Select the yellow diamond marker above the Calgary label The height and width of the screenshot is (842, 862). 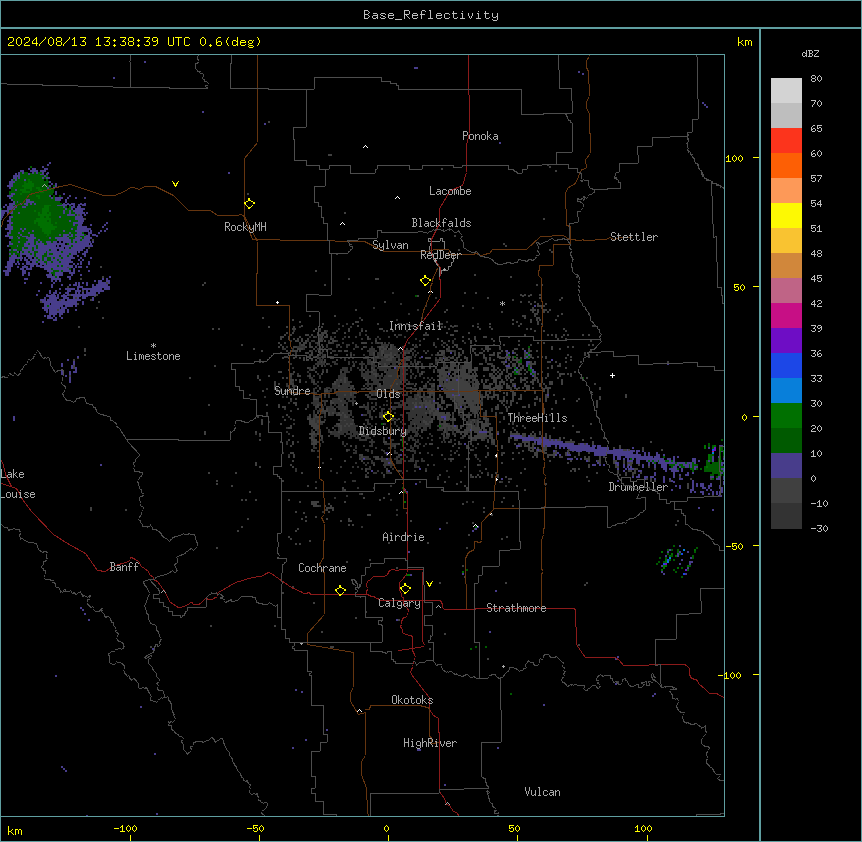tap(405, 589)
